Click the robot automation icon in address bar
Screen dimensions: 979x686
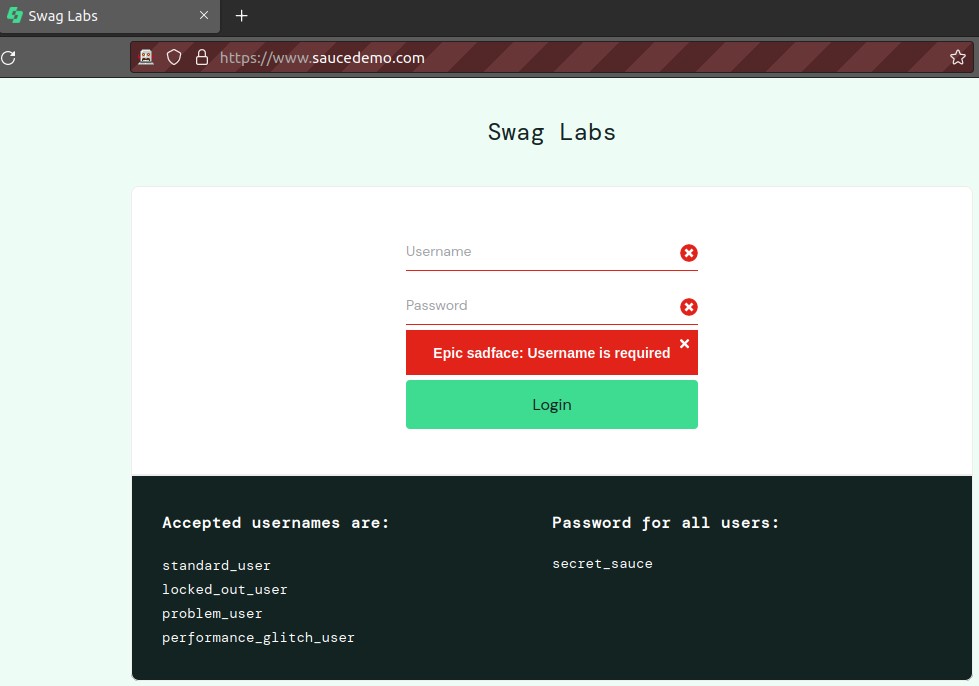[147, 58]
